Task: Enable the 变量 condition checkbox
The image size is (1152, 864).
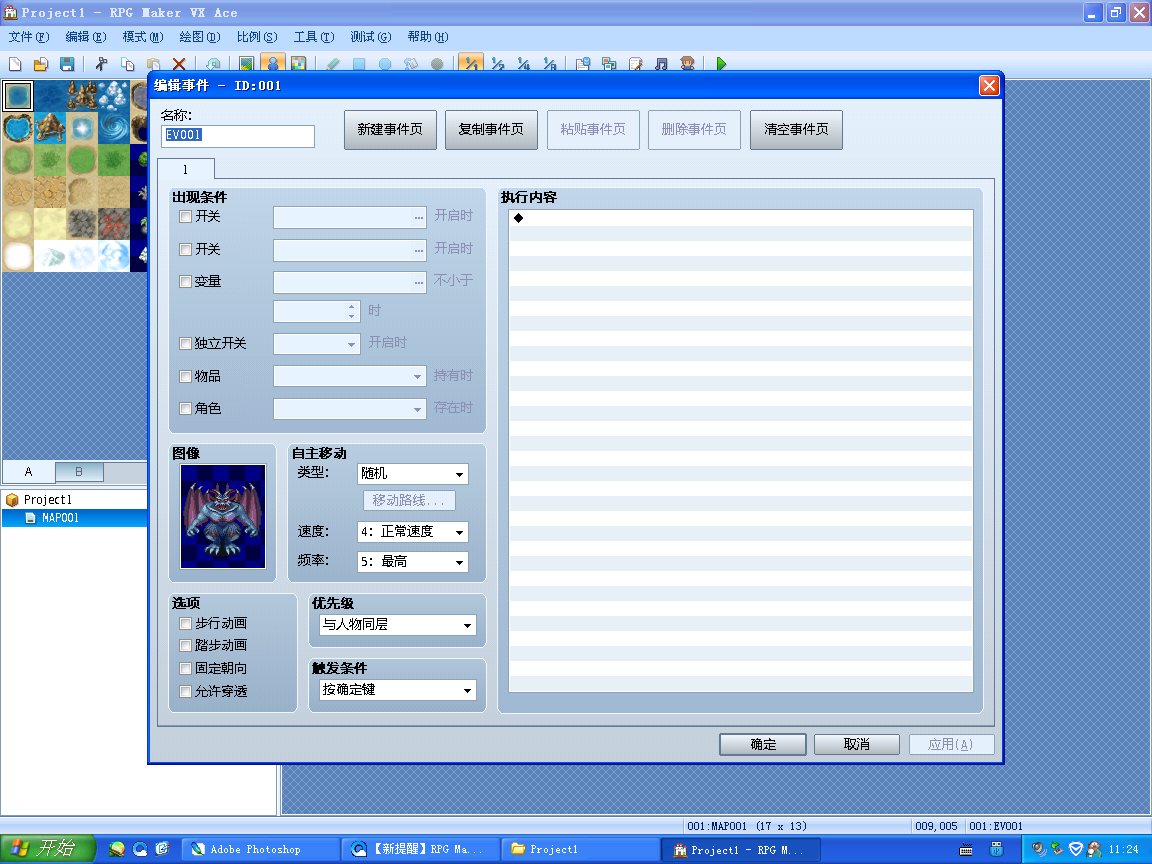Action: [186, 281]
